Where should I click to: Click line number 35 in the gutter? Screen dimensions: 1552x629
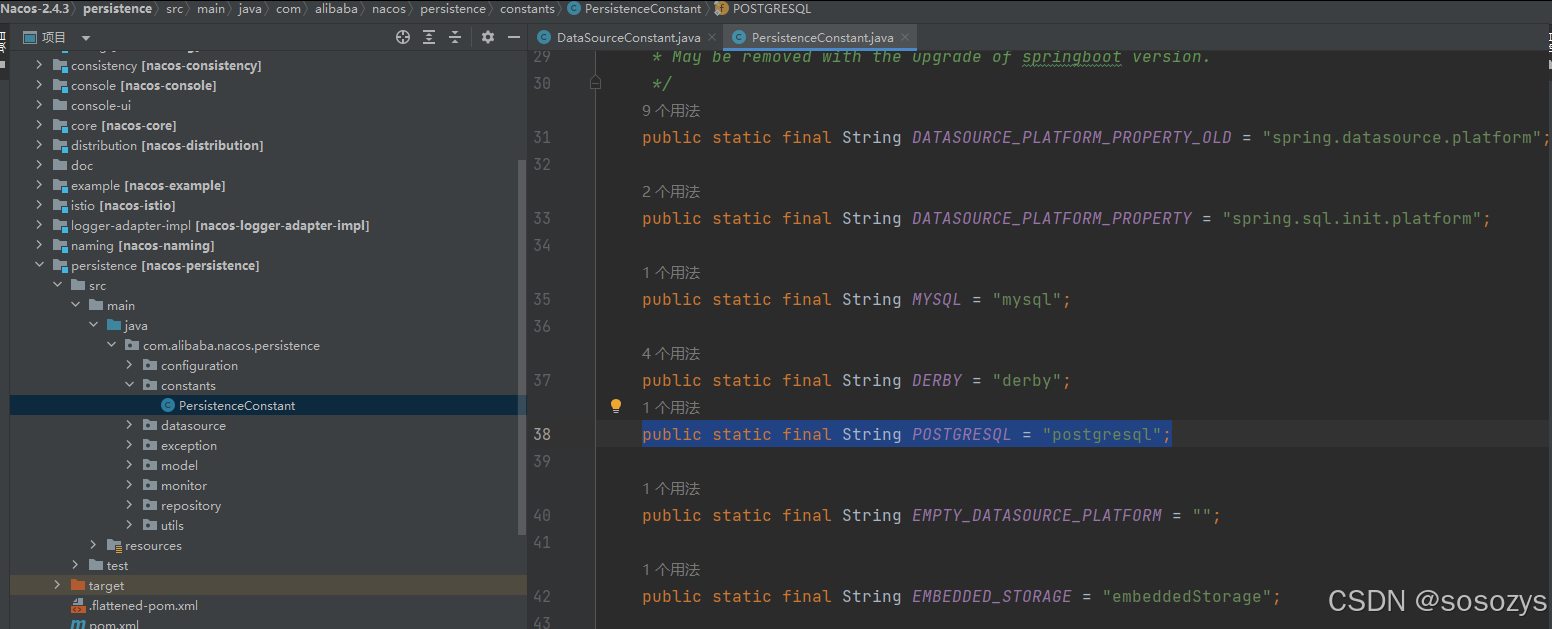[x=542, y=299]
